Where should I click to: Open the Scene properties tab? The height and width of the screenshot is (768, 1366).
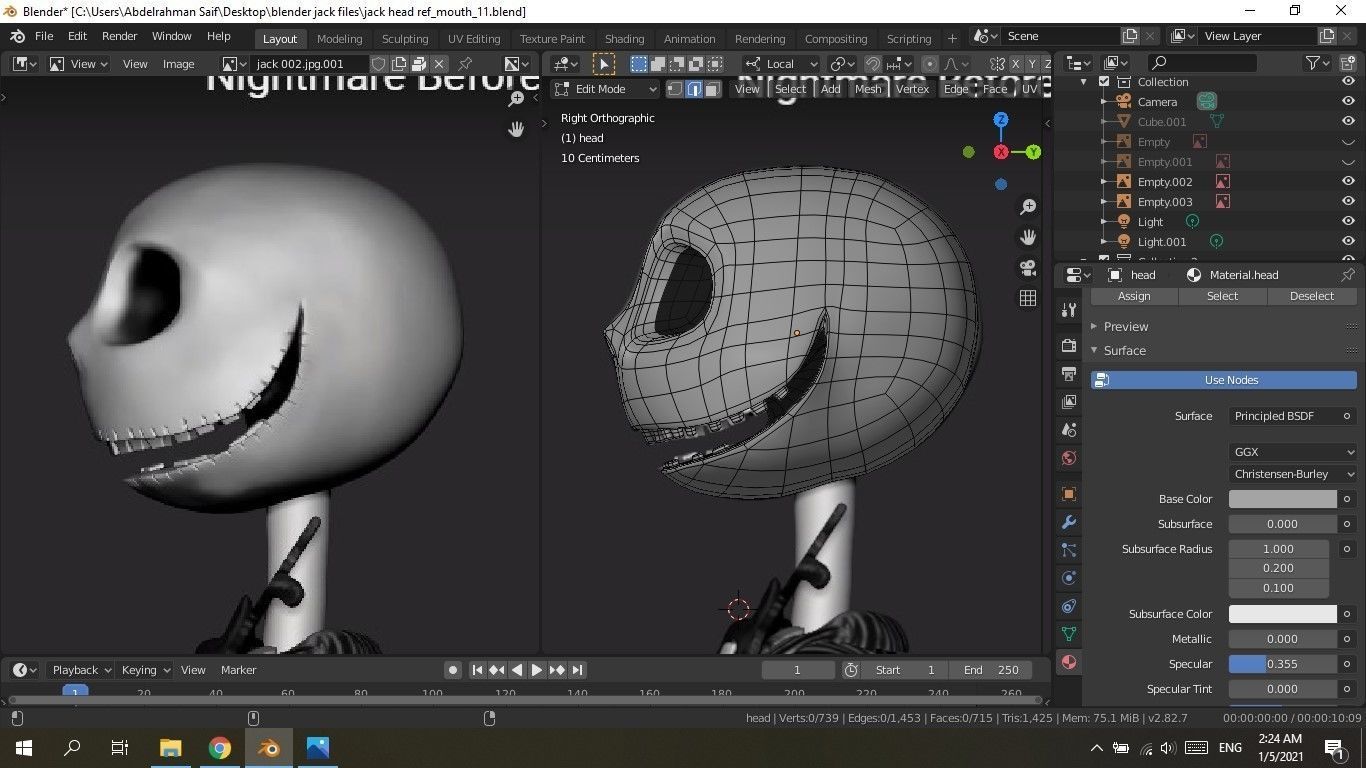click(x=1069, y=430)
